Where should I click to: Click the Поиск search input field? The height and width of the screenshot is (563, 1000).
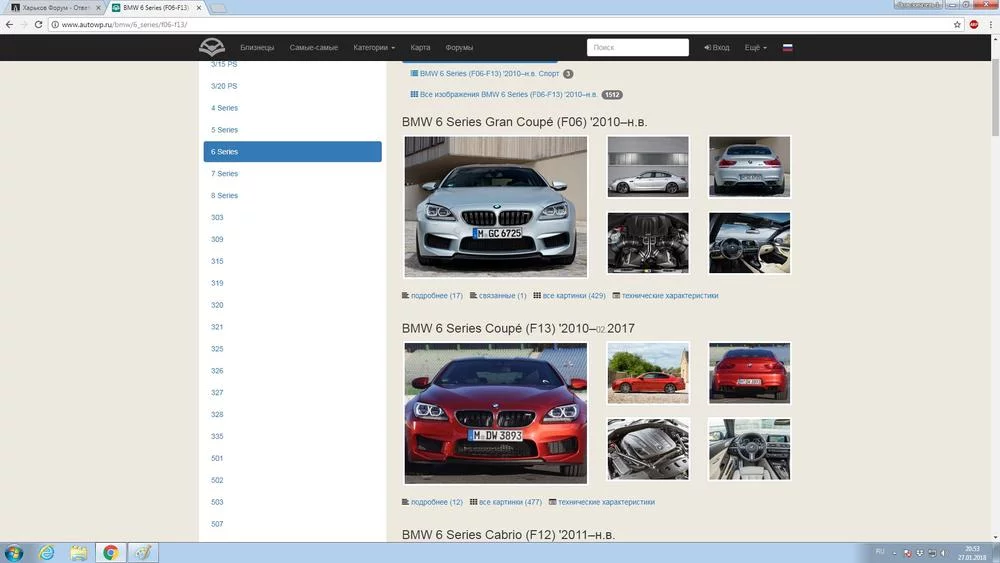(637, 47)
